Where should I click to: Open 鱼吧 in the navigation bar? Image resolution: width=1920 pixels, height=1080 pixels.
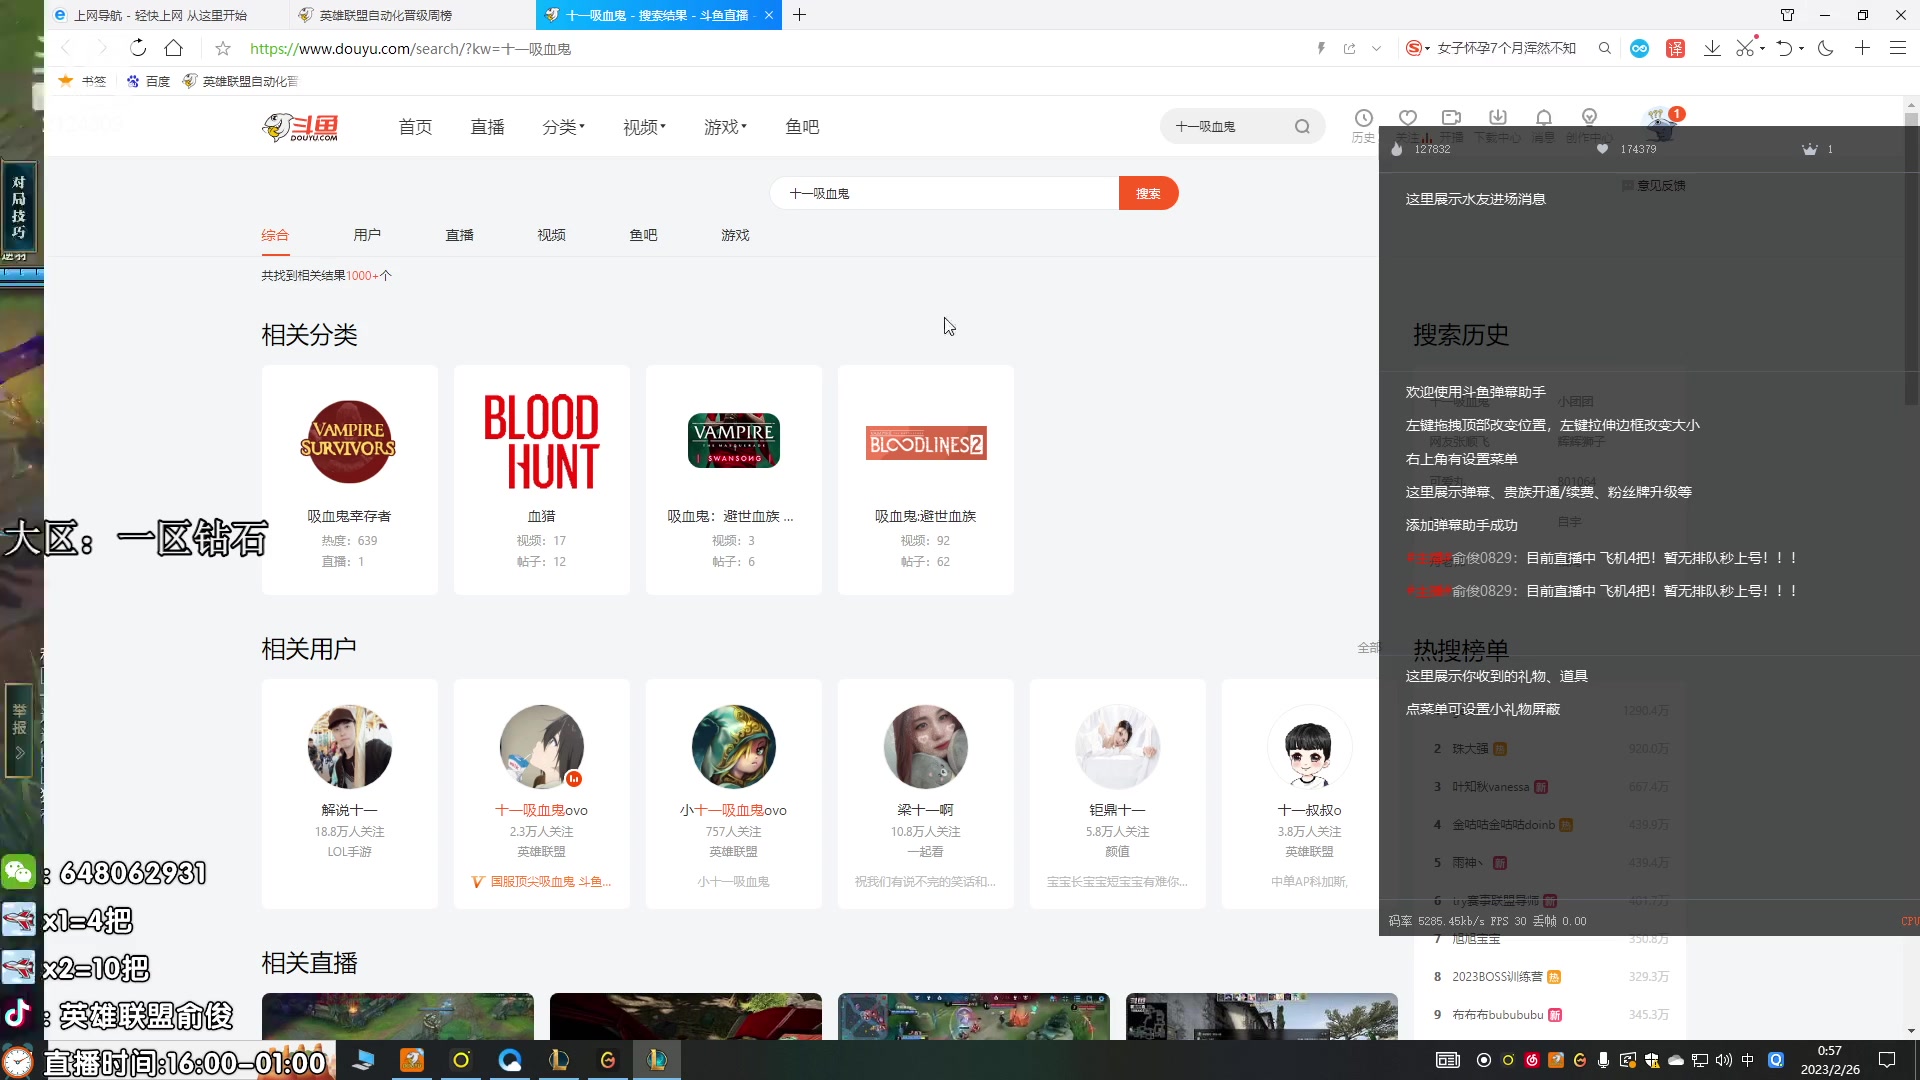tap(802, 127)
